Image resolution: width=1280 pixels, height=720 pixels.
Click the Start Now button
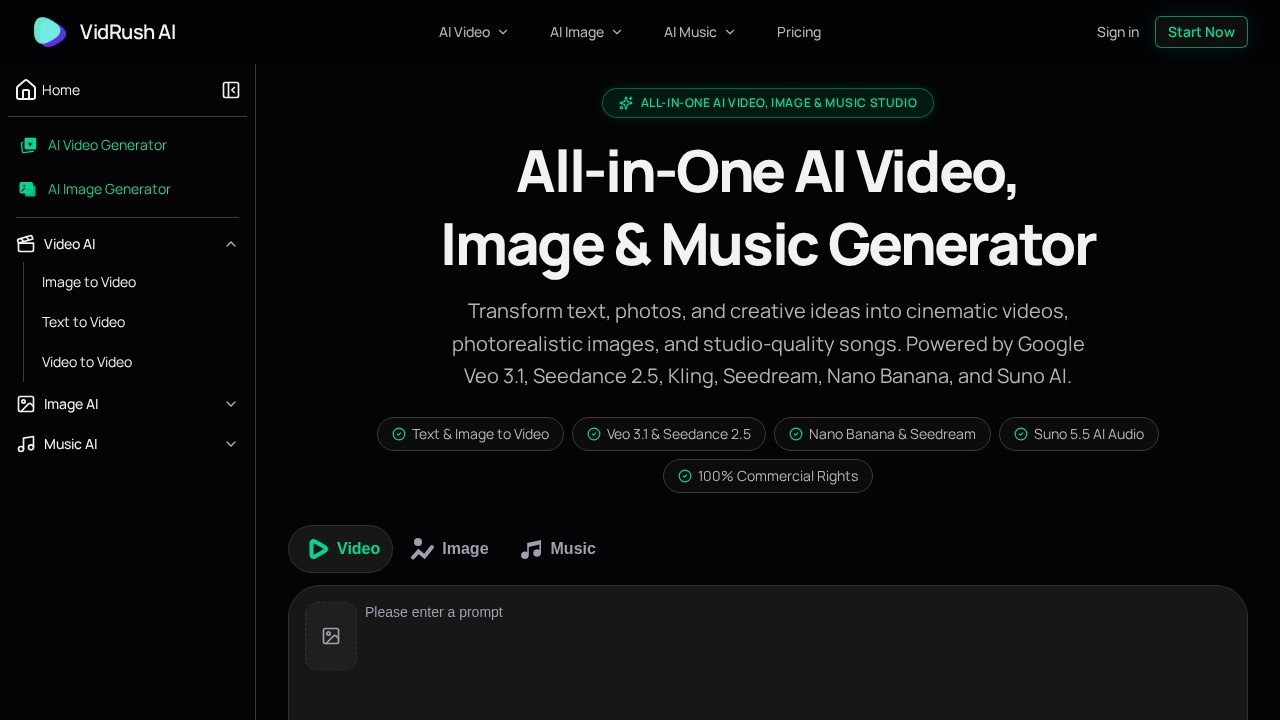[1201, 32]
